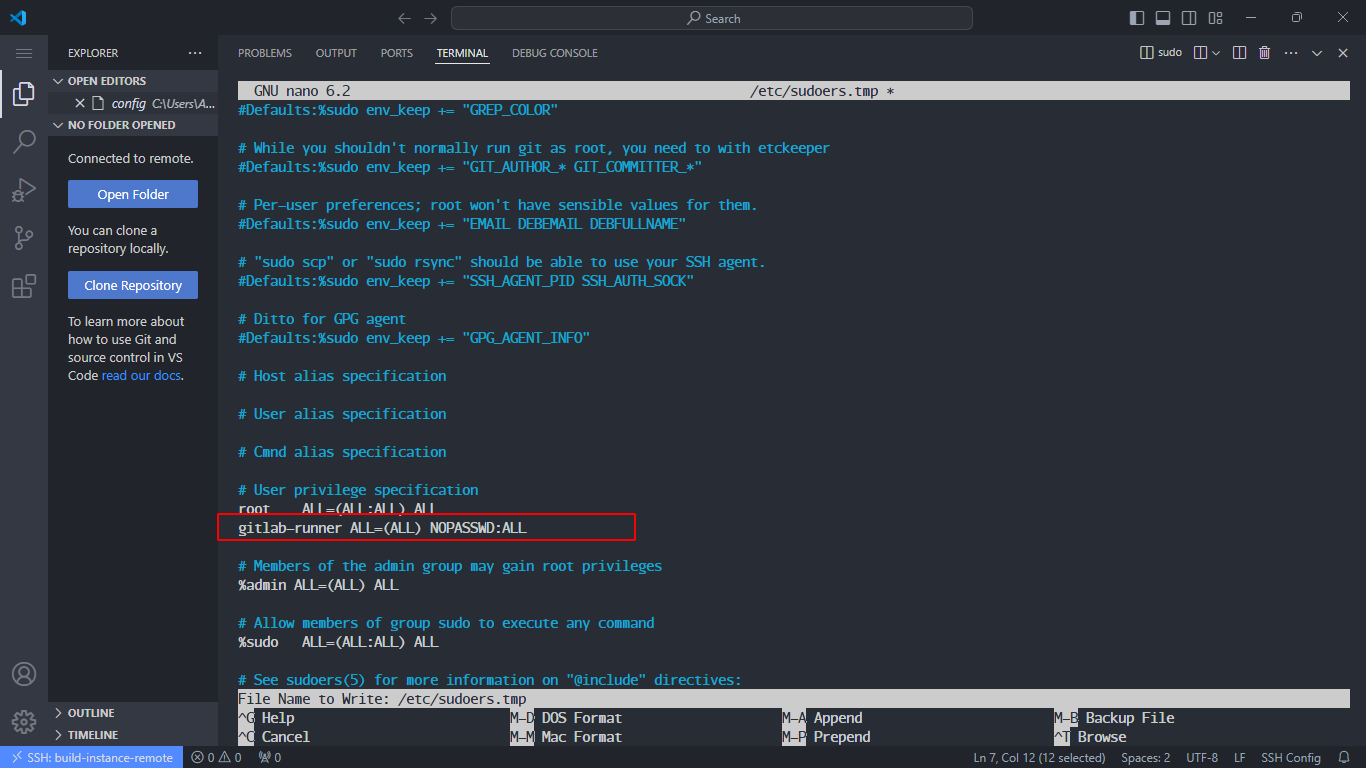Viewport: 1366px width, 768px height.
Task: Click the Mac Format option
Action: [x=582, y=737]
